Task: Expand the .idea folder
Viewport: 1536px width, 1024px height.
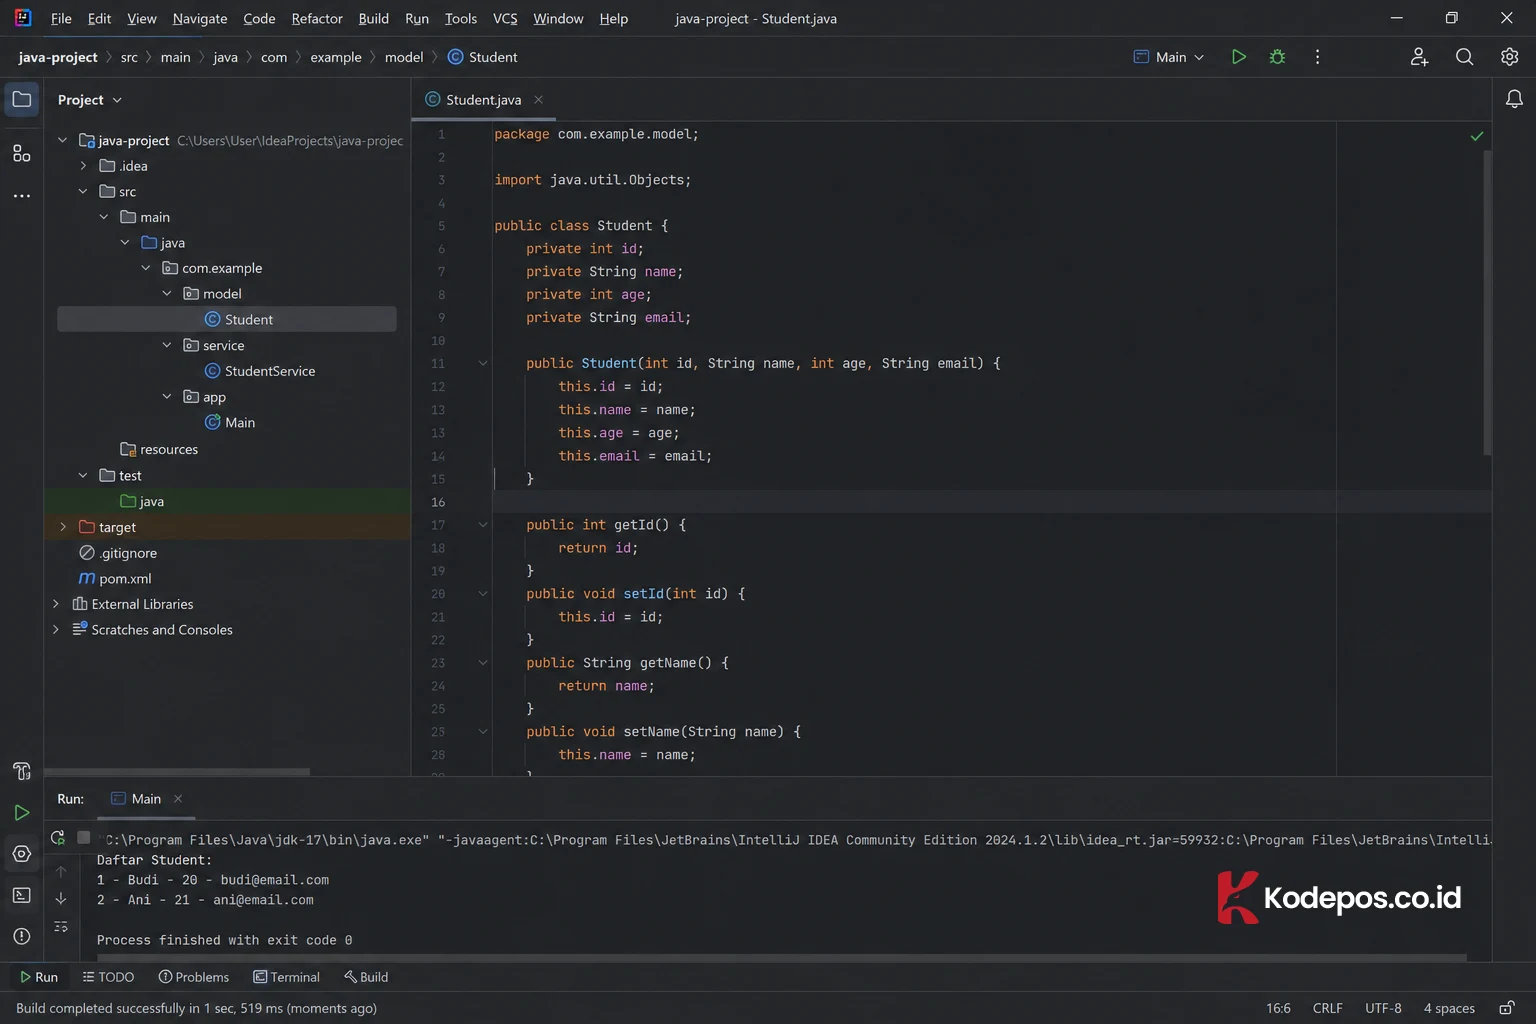Action: point(84,166)
